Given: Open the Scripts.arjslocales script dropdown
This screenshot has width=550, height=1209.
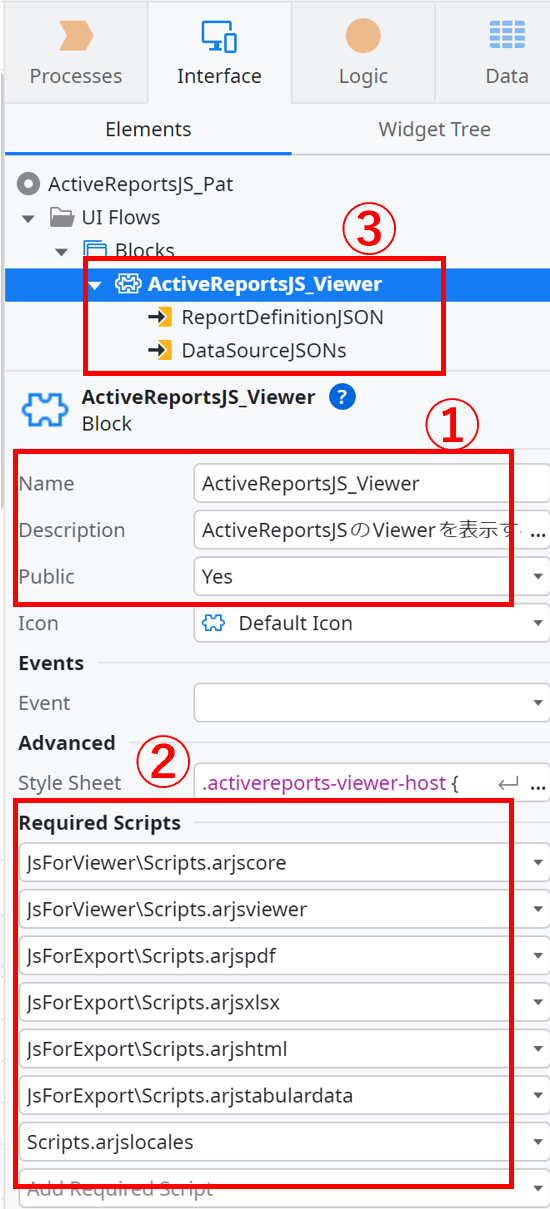Looking at the screenshot, I should pos(284,1142).
